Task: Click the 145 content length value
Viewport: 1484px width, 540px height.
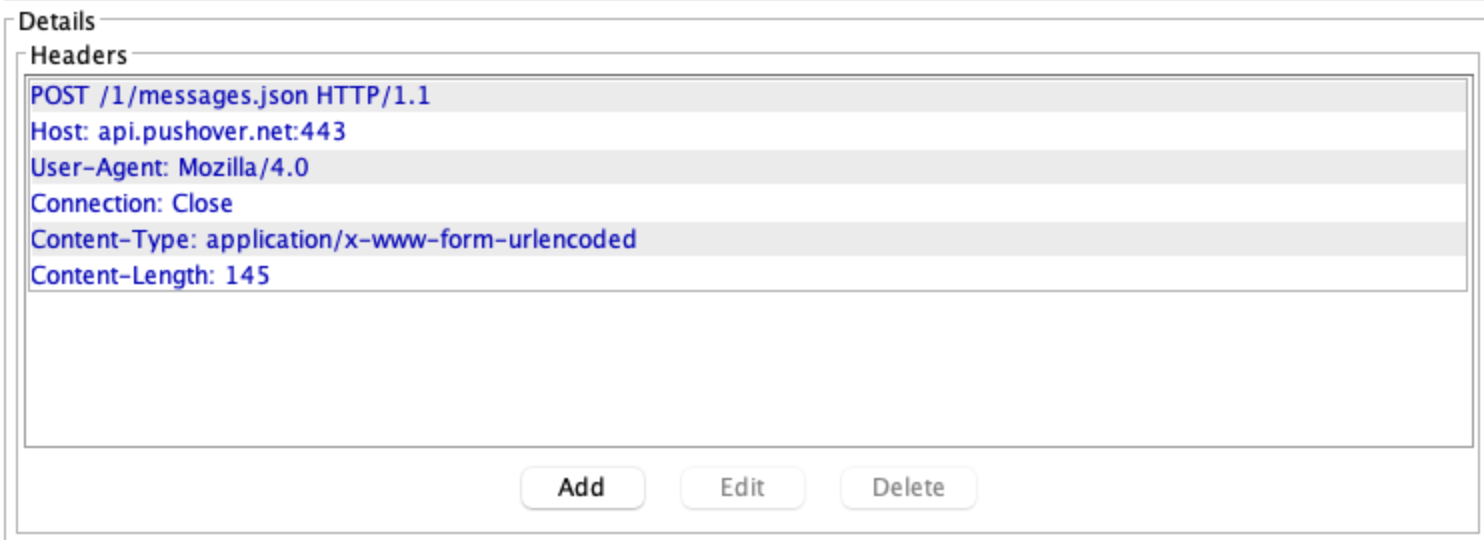Action: (x=247, y=276)
